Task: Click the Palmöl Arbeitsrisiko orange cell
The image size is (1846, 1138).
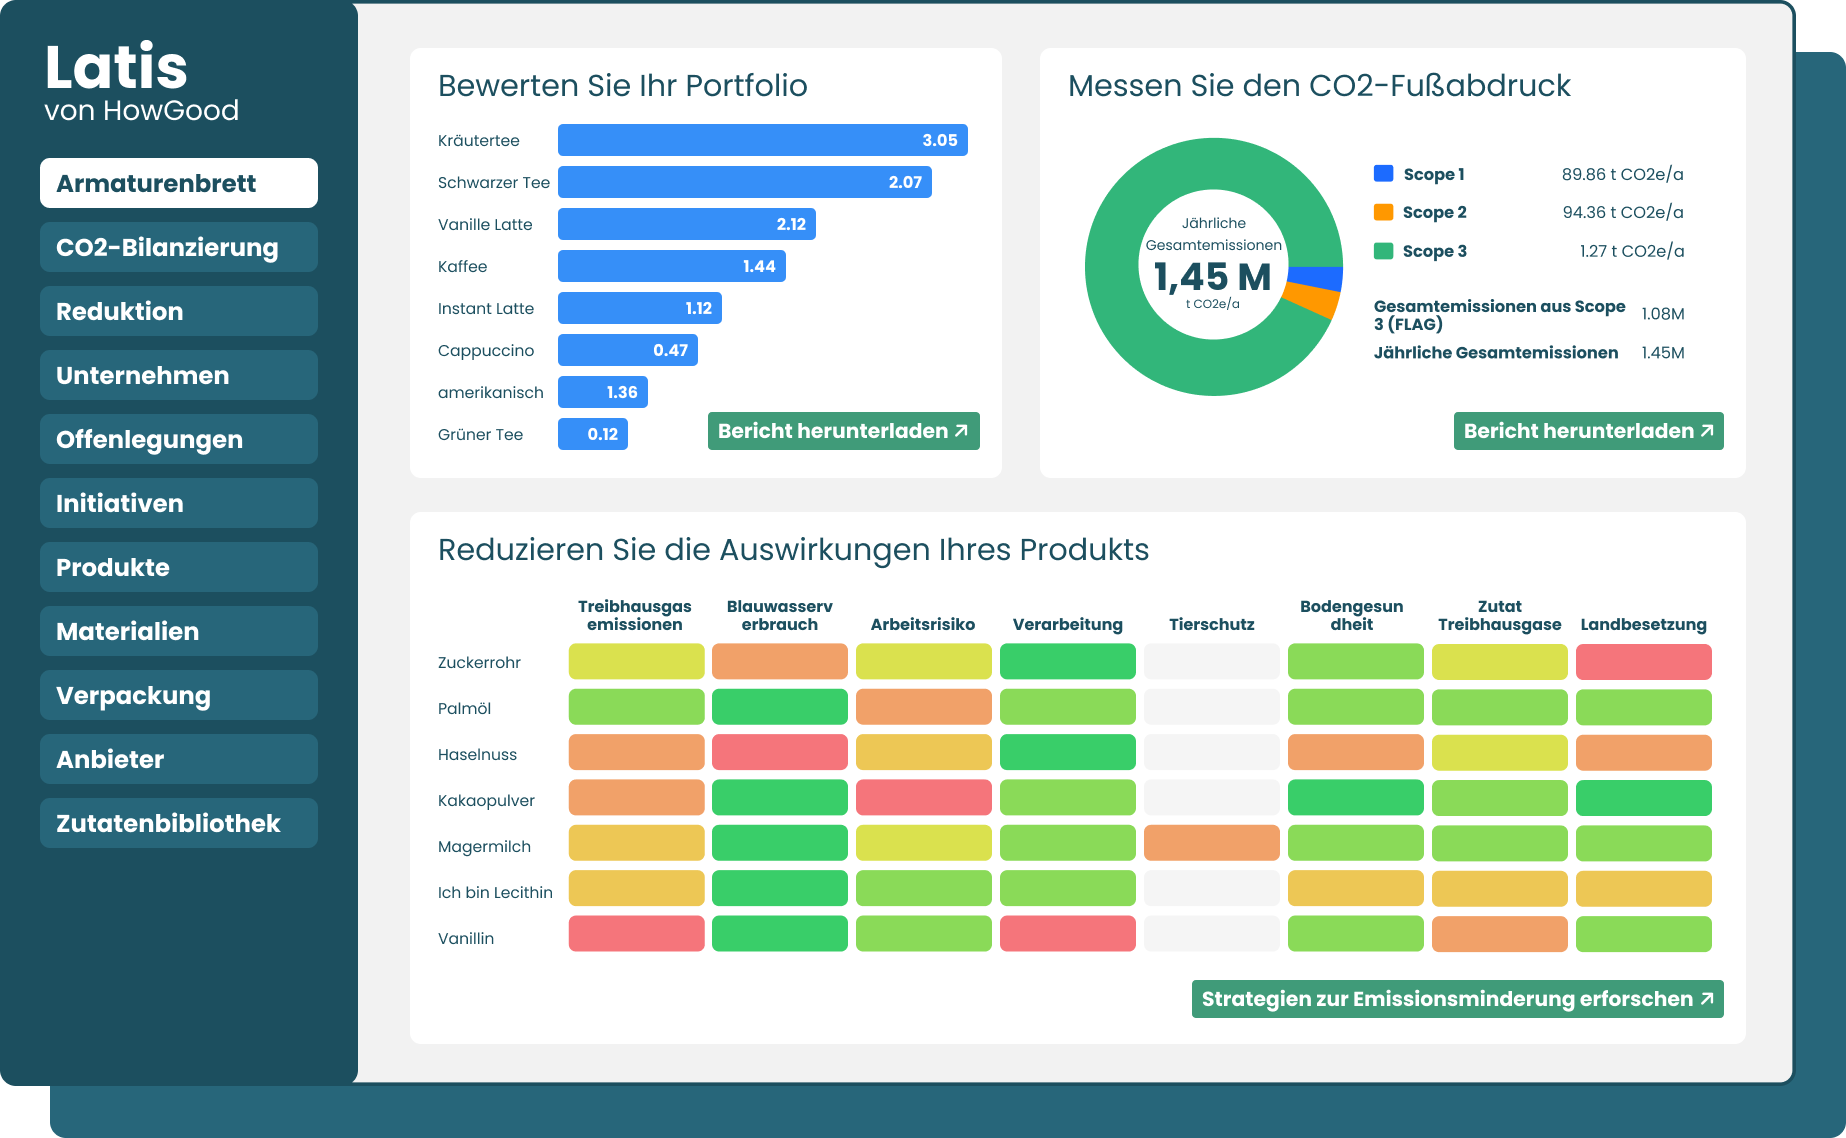Action: 924,707
